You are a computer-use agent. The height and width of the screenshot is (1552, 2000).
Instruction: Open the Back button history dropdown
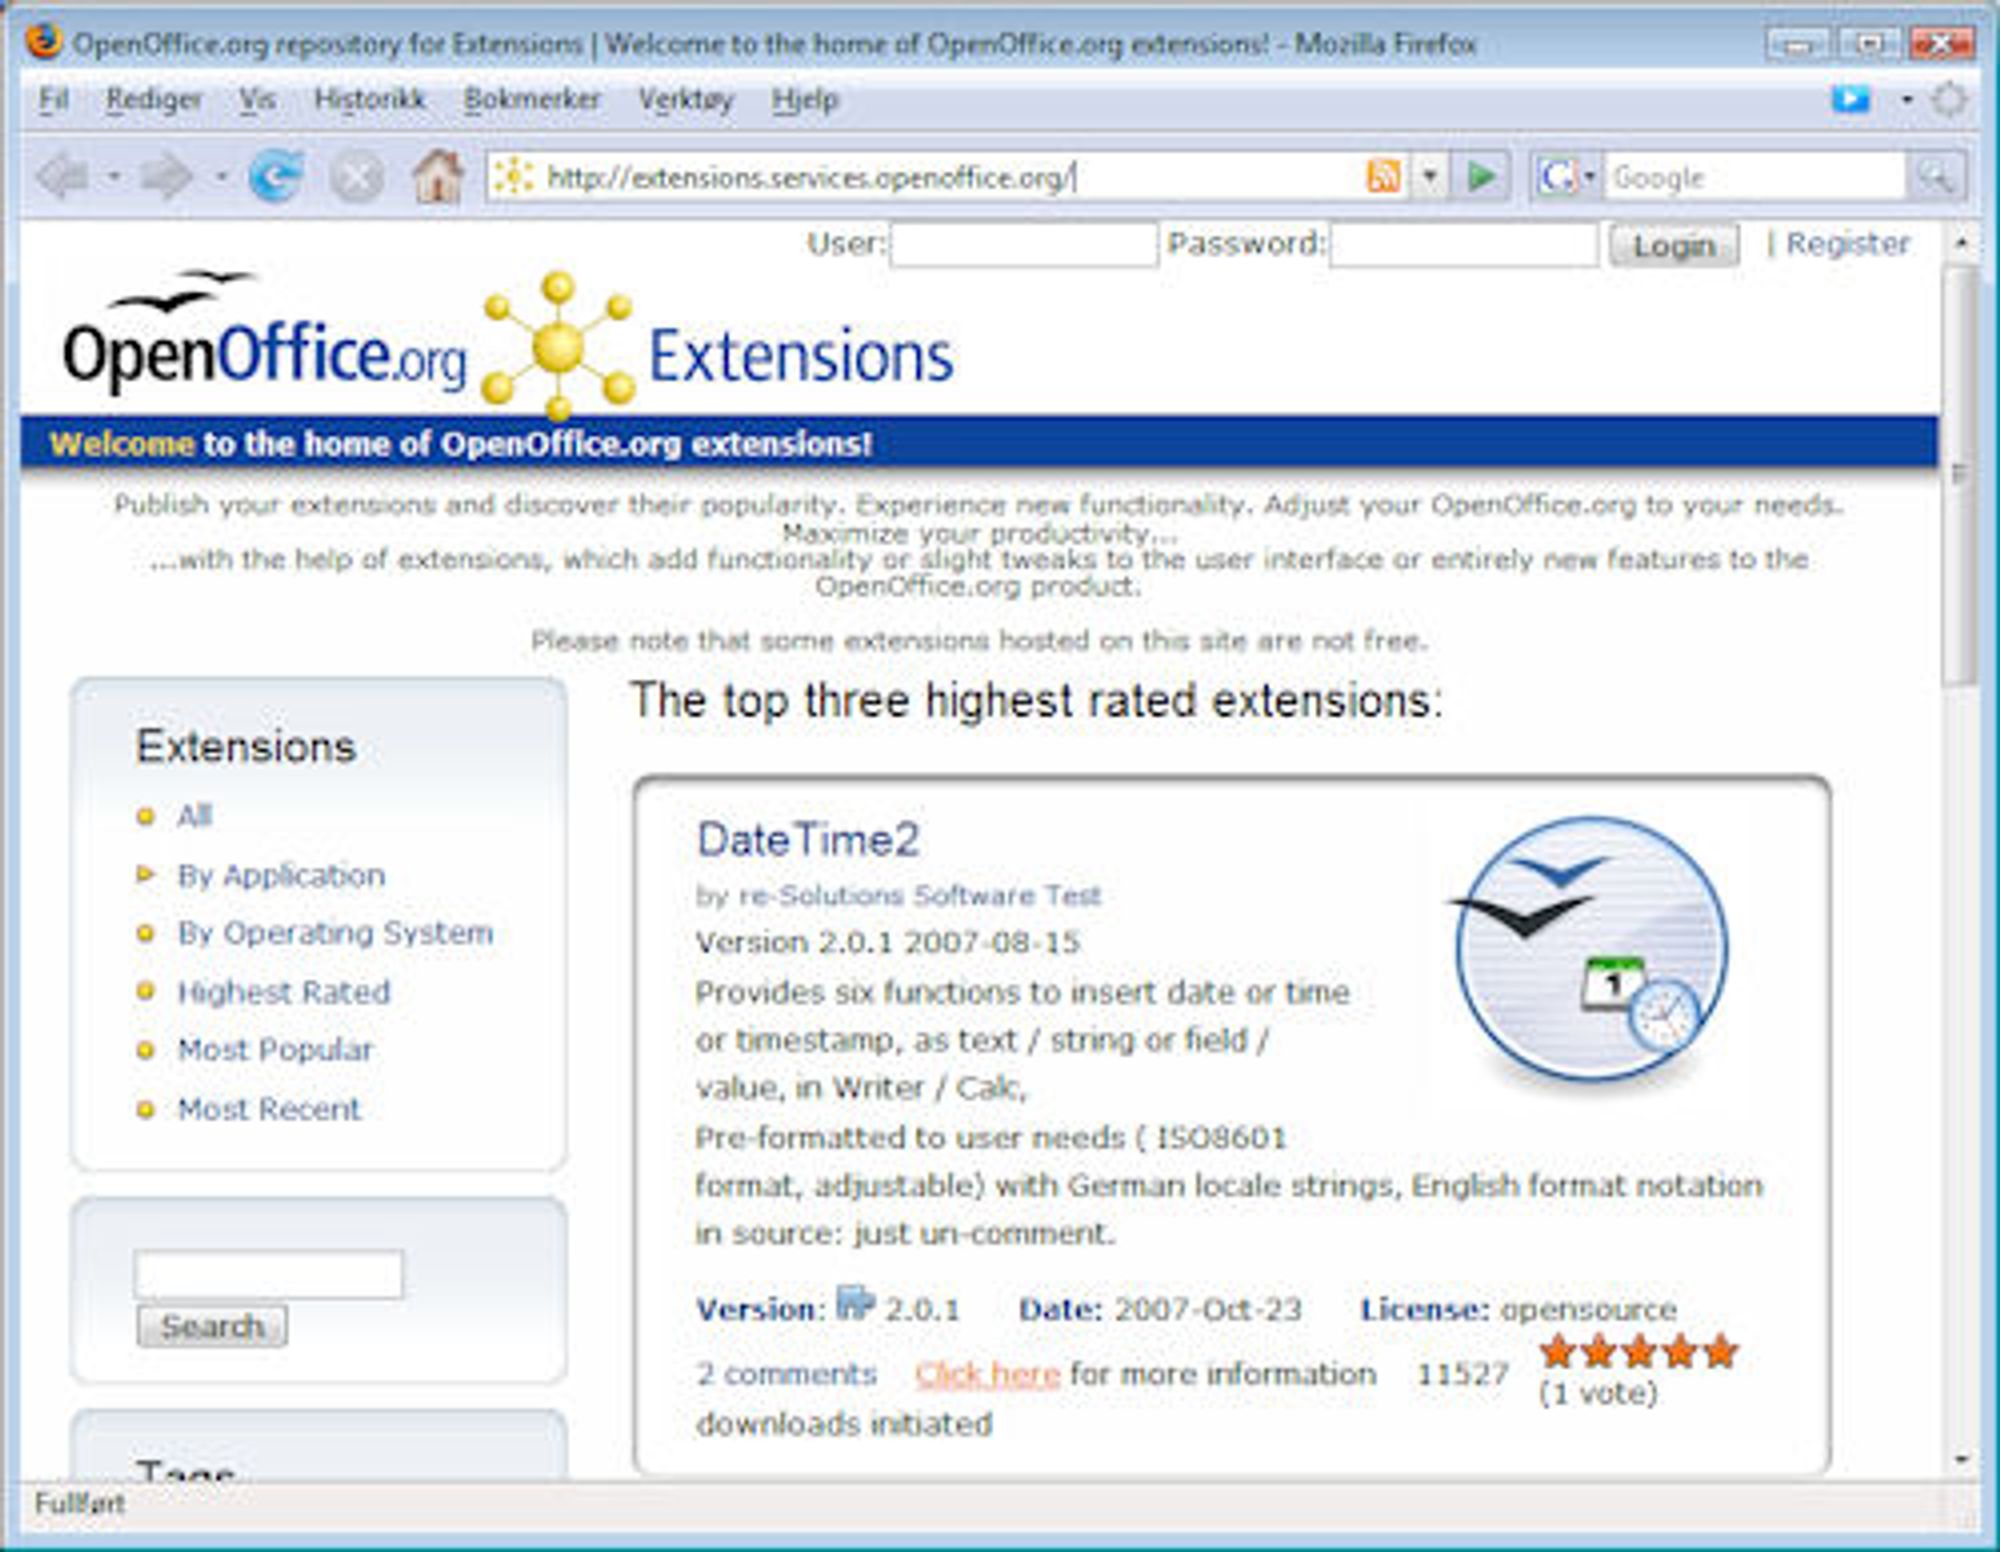114,178
